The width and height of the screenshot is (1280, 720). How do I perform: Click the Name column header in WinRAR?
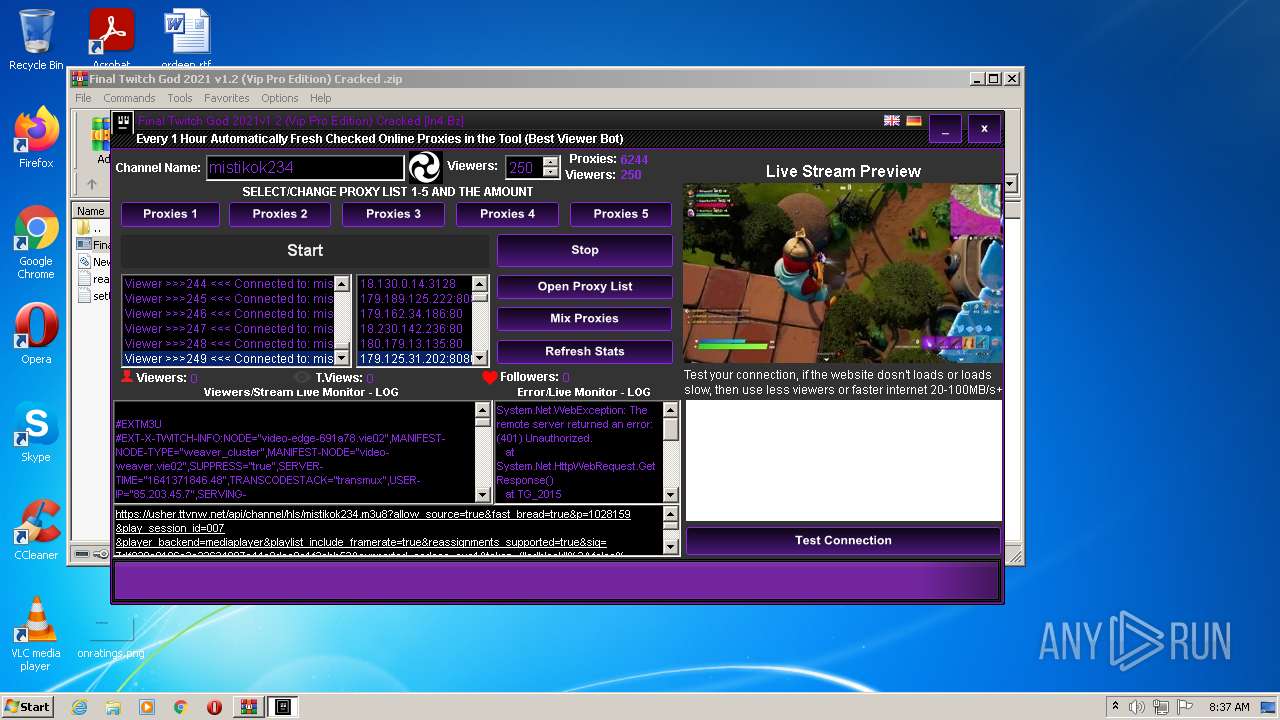click(x=91, y=211)
